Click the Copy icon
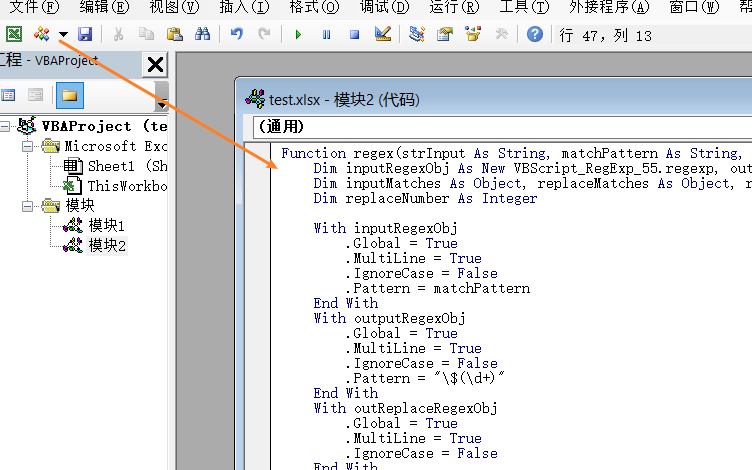The image size is (752, 470). coord(146,34)
